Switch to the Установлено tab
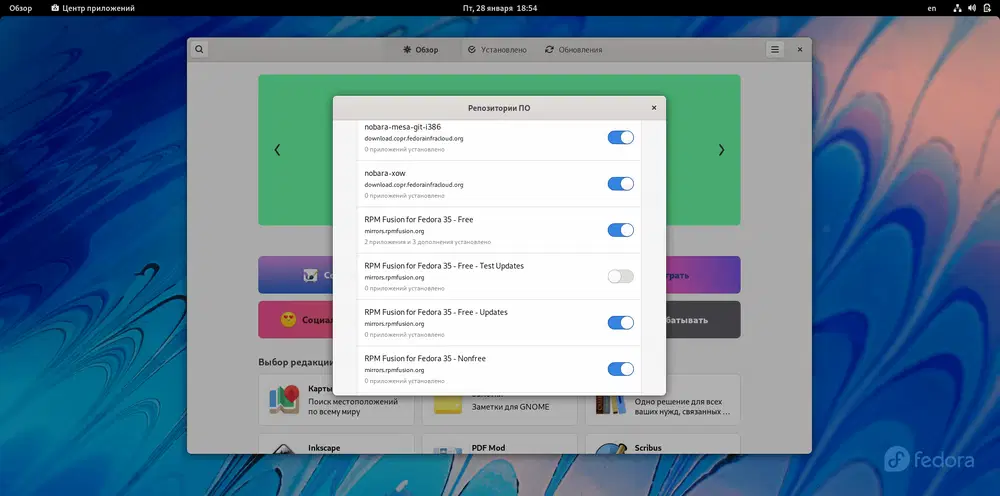Viewport: 1000px width, 496px height. point(497,50)
